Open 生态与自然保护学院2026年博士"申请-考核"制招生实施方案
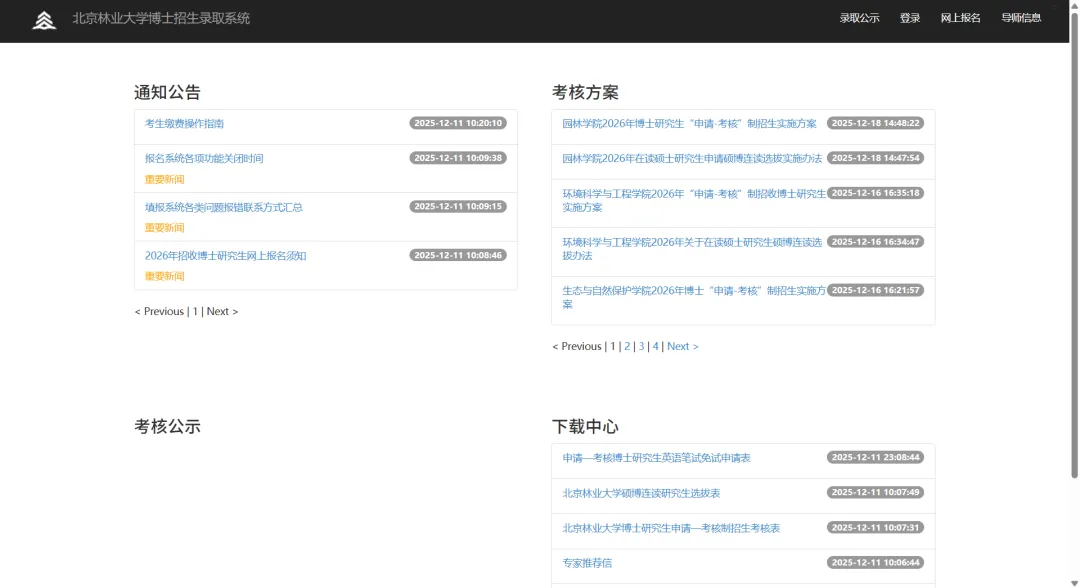Image resolution: width=1080 pixels, height=588 pixels. (x=694, y=297)
